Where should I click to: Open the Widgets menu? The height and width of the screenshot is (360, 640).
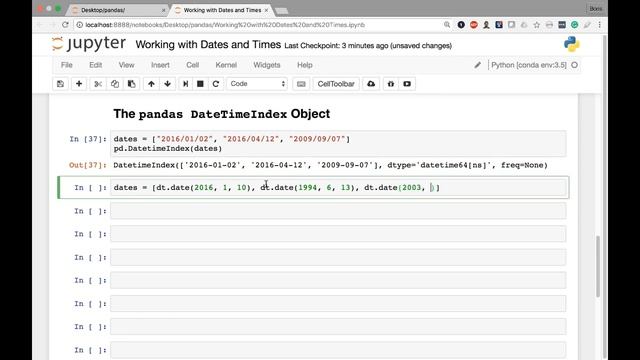tap(267, 65)
